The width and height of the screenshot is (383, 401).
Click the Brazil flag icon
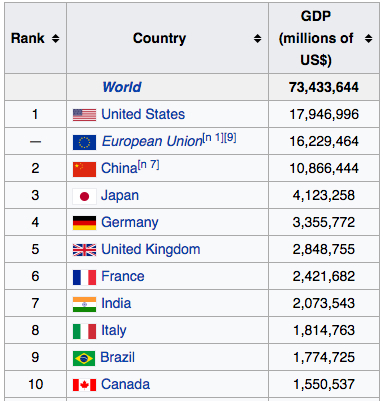(x=84, y=359)
